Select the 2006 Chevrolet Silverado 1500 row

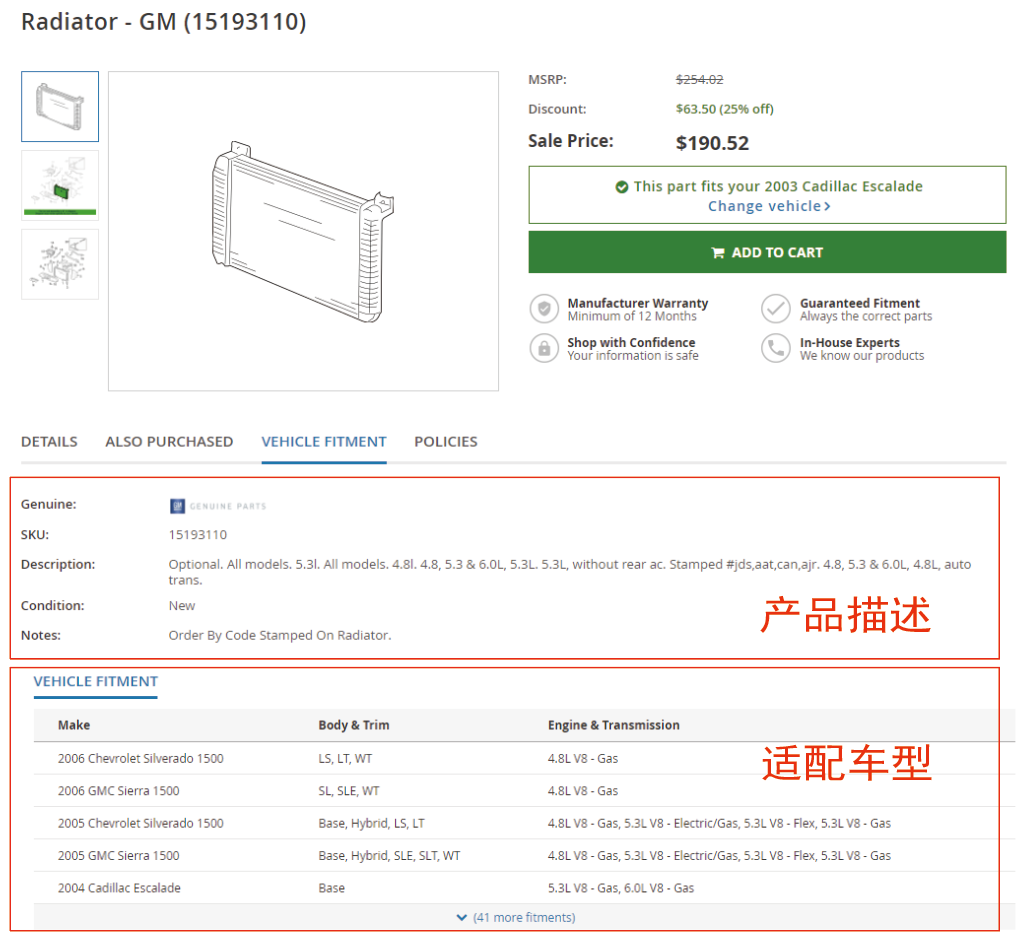pos(524,758)
